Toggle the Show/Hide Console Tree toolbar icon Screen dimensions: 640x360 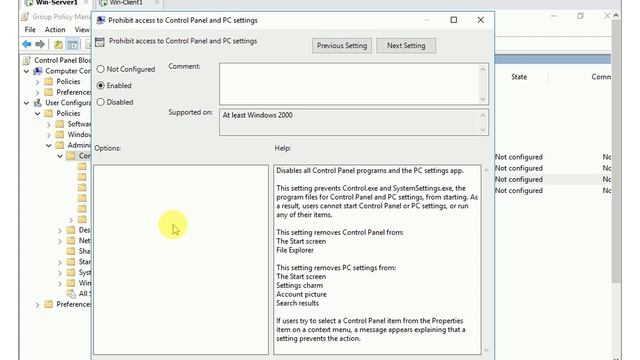72,44
